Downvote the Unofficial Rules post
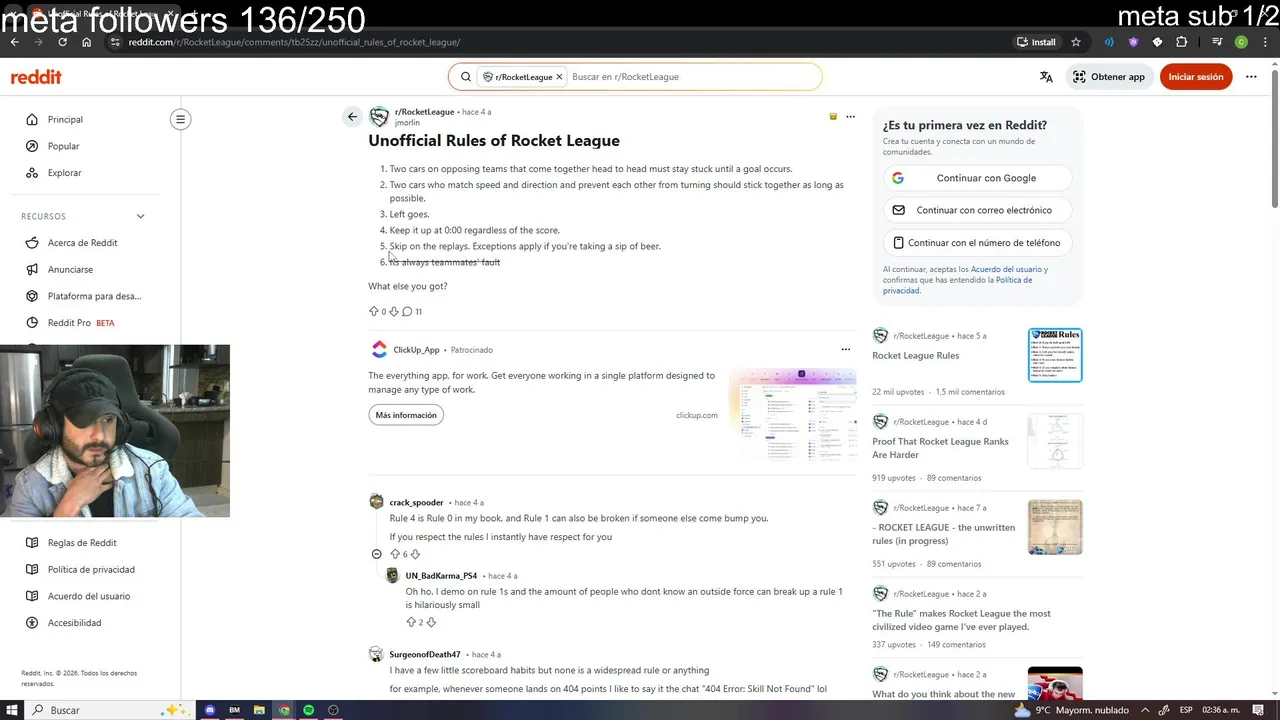 393,312
